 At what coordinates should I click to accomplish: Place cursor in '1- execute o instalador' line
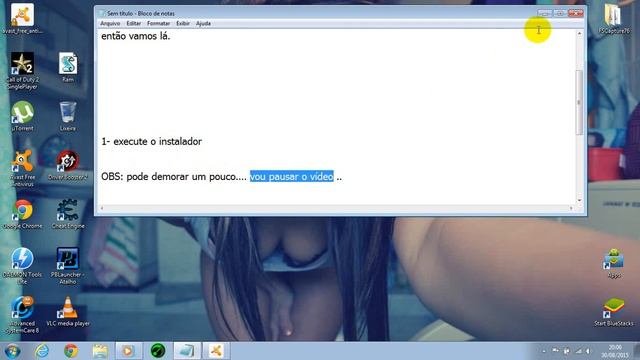[x=151, y=142]
